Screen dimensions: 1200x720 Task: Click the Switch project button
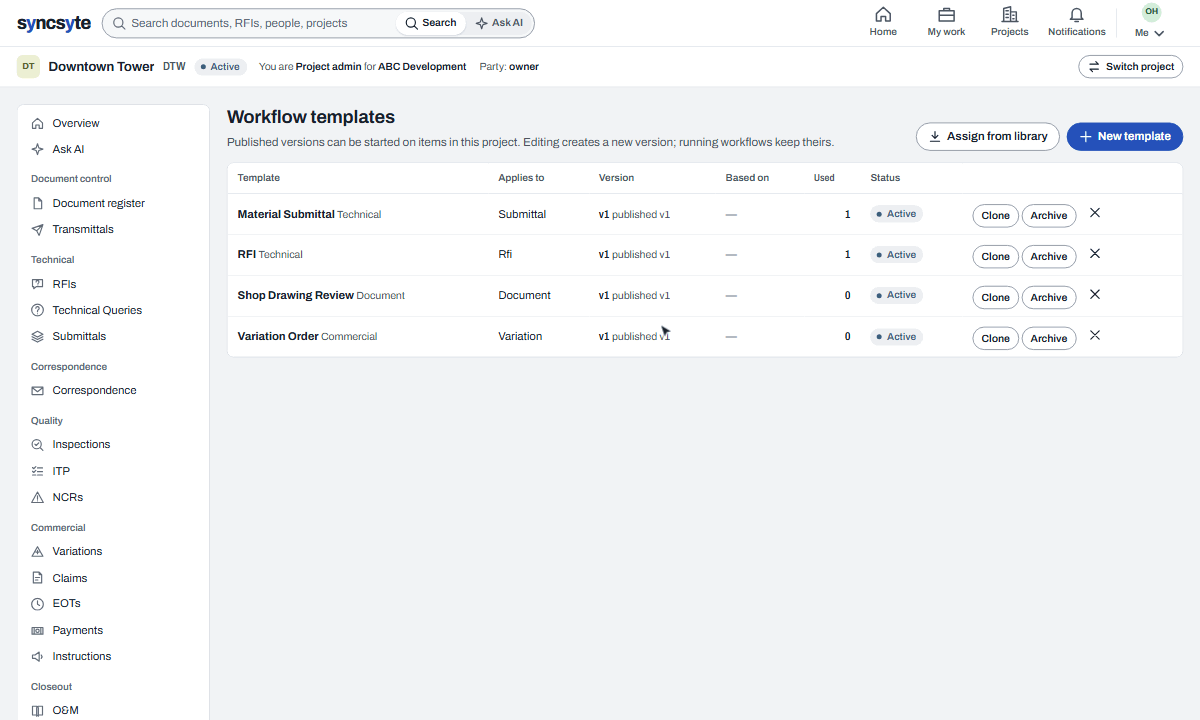click(x=1130, y=67)
